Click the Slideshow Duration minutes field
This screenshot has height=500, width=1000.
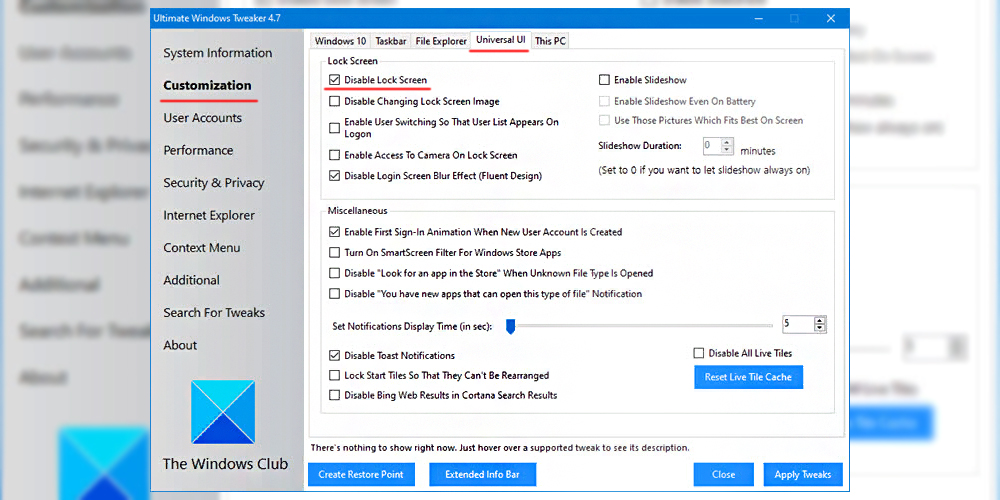pos(713,146)
